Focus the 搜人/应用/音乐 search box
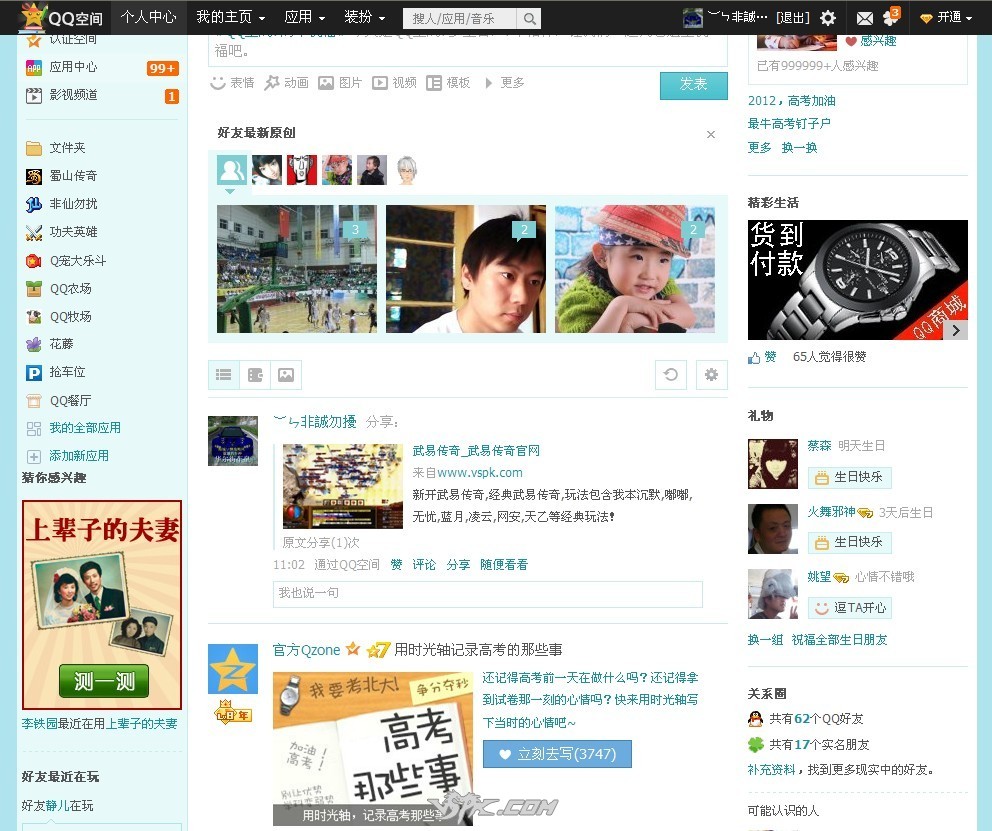Screen dimensions: 992x831 (460, 19)
